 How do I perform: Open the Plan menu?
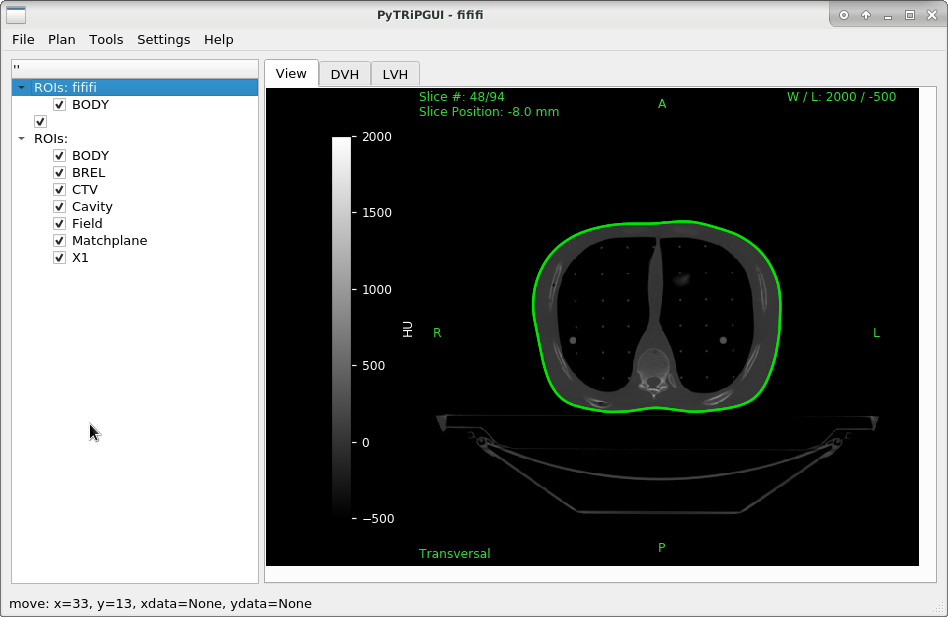(61, 39)
